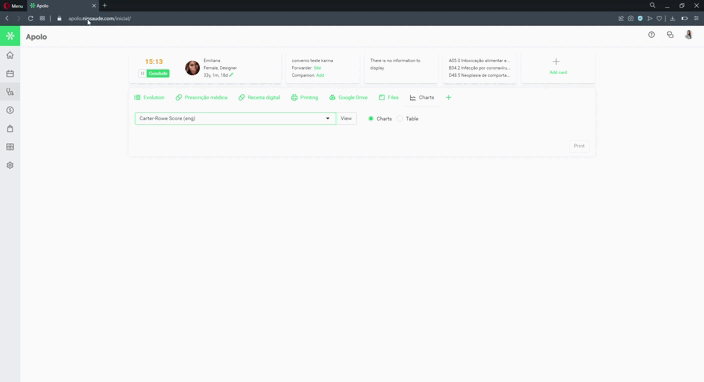Click the plus Add card tile
Screen dimensions: 704x382
point(558,66)
